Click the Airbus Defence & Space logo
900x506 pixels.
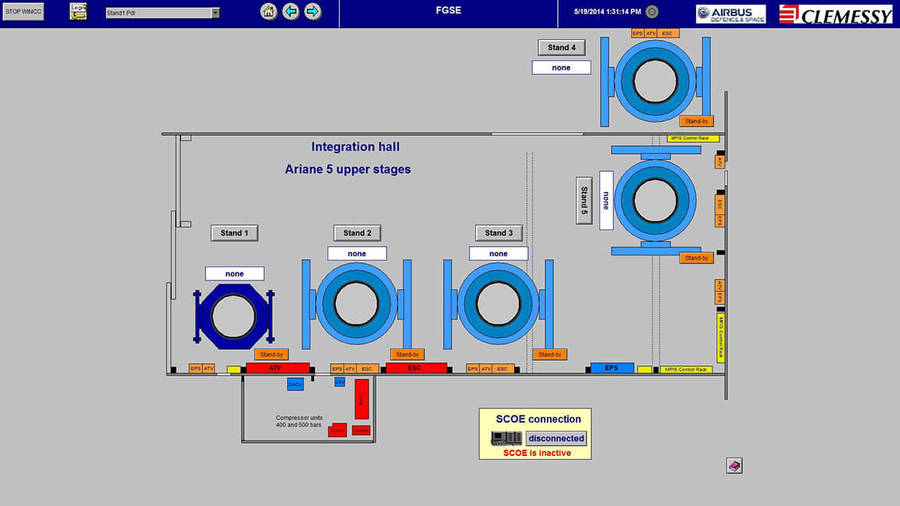tap(731, 14)
